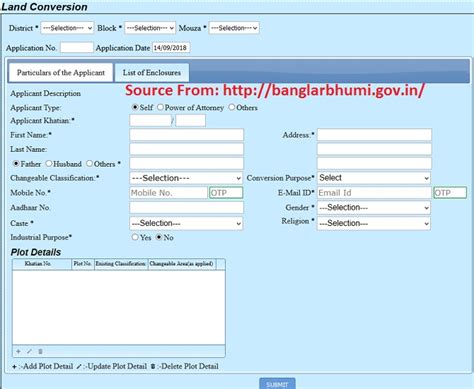Viewport: 474px width, 389px height.
Task: Focus the First Name field
Action: click(x=187, y=135)
